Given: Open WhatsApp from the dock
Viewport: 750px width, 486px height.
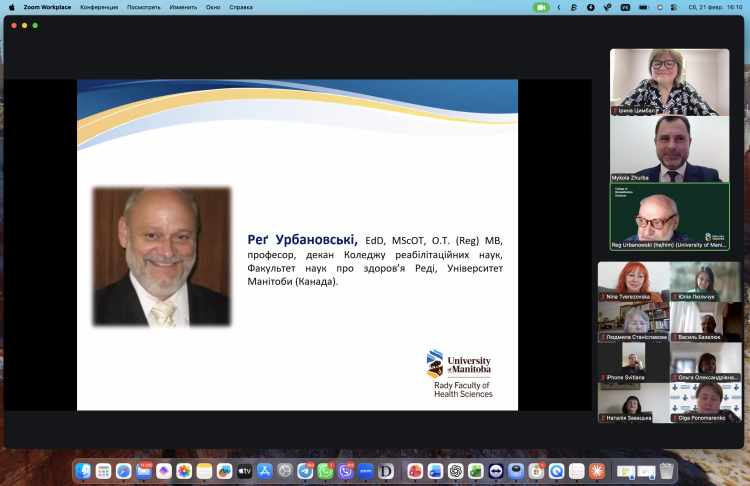Looking at the screenshot, I should [325, 471].
